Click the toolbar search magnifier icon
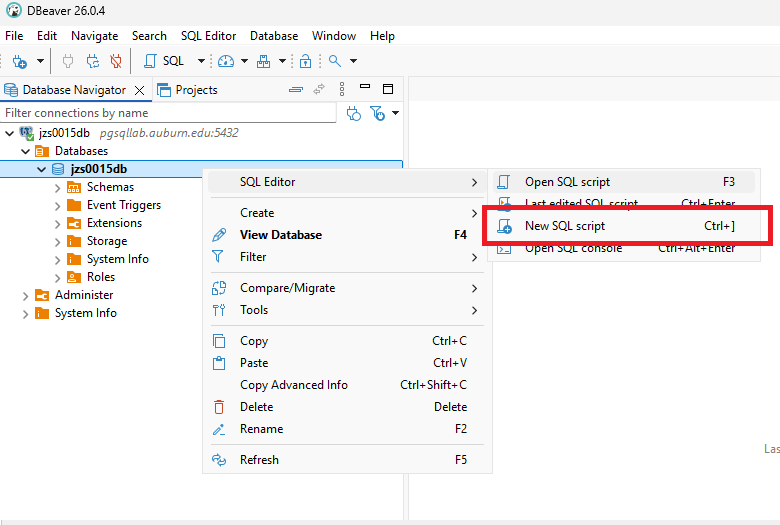Screen dimensions: 780x525 [x=335, y=61]
